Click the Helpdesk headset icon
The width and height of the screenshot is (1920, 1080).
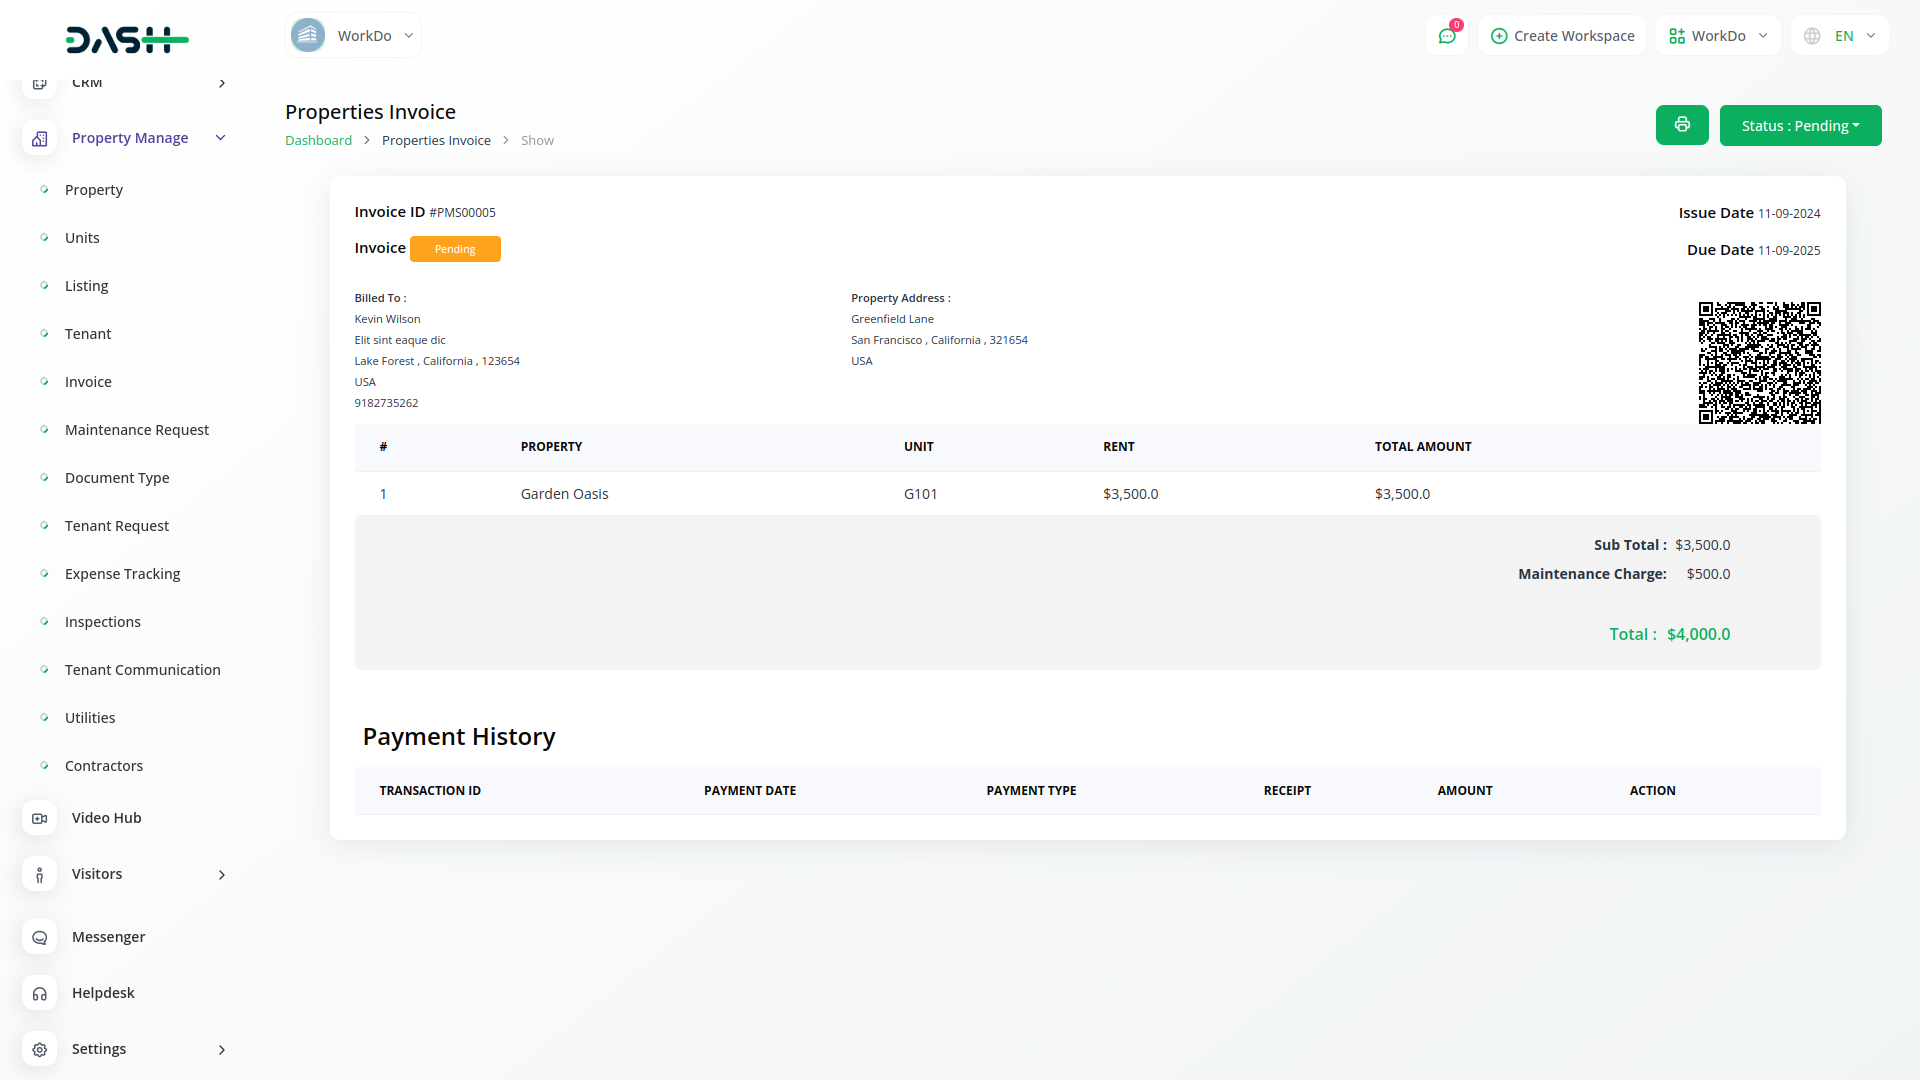pos(39,993)
